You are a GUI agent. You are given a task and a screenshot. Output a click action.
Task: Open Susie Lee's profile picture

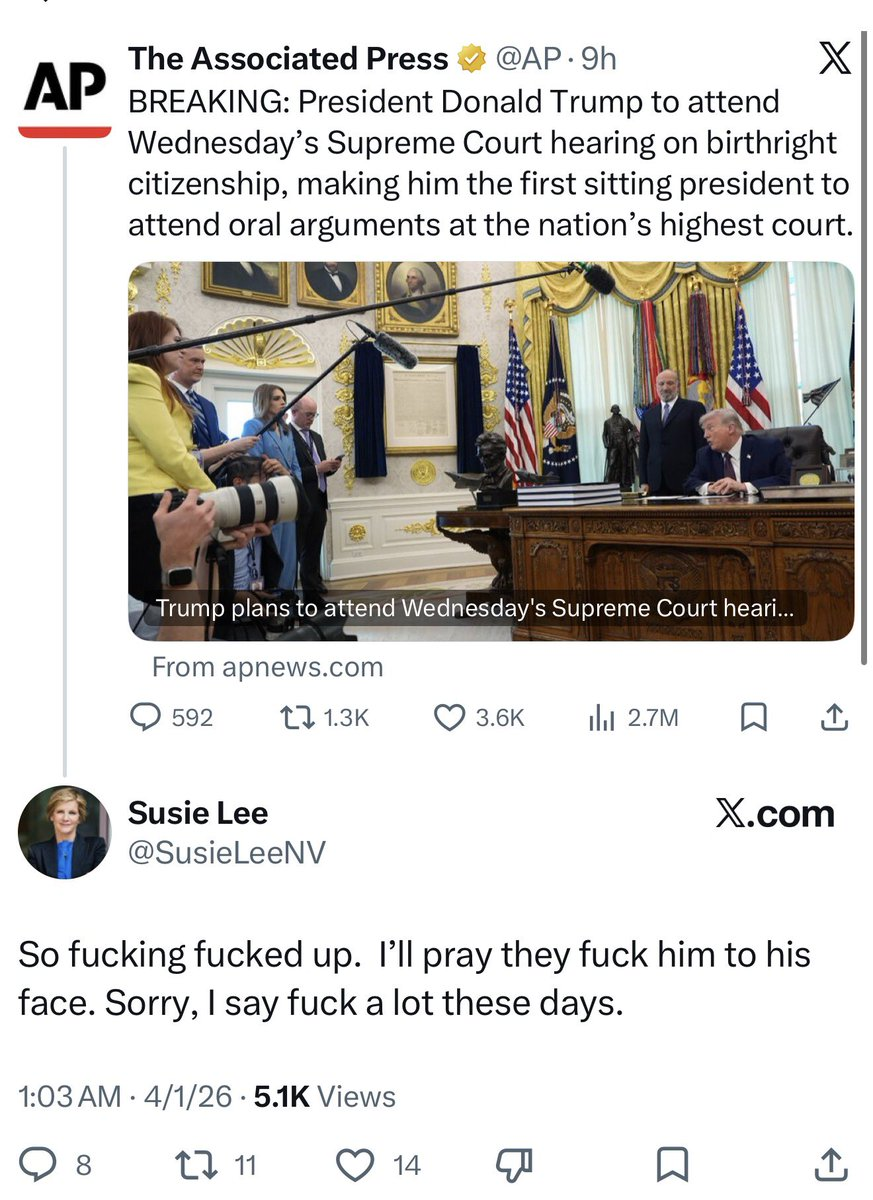(65, 832)
